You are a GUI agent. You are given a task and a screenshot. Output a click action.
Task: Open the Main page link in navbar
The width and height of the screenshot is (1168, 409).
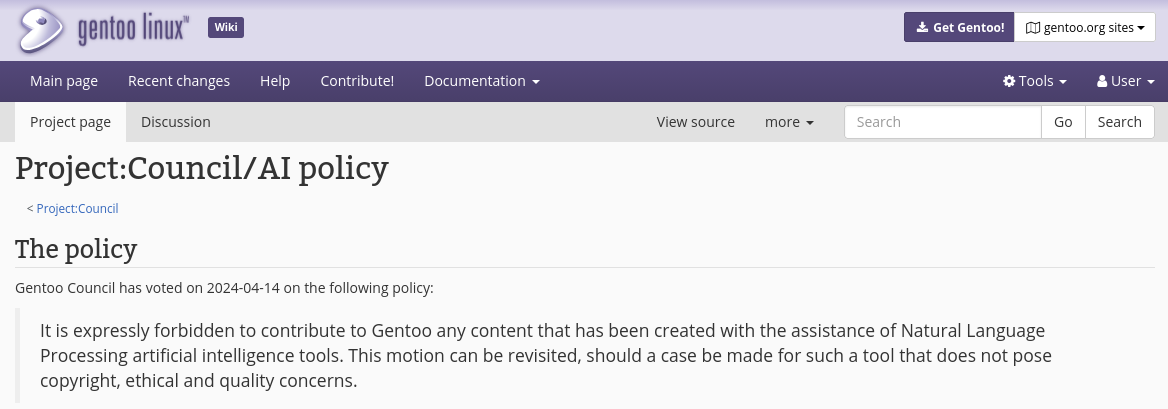click(63, 81)
